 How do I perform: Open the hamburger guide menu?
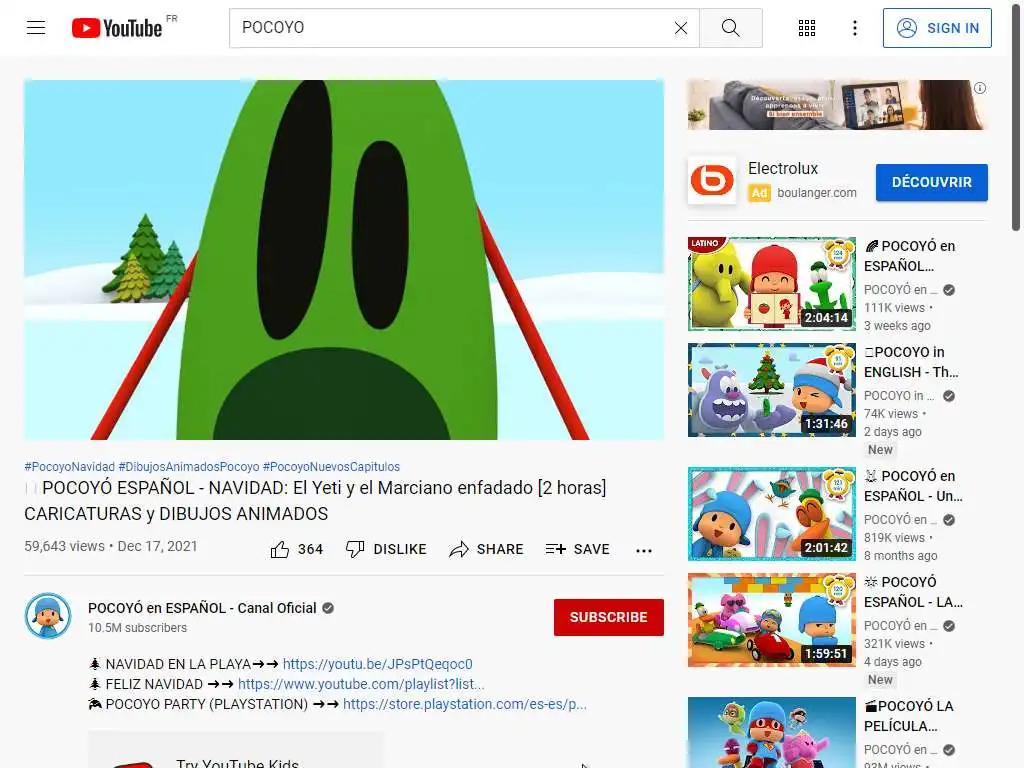36,28
